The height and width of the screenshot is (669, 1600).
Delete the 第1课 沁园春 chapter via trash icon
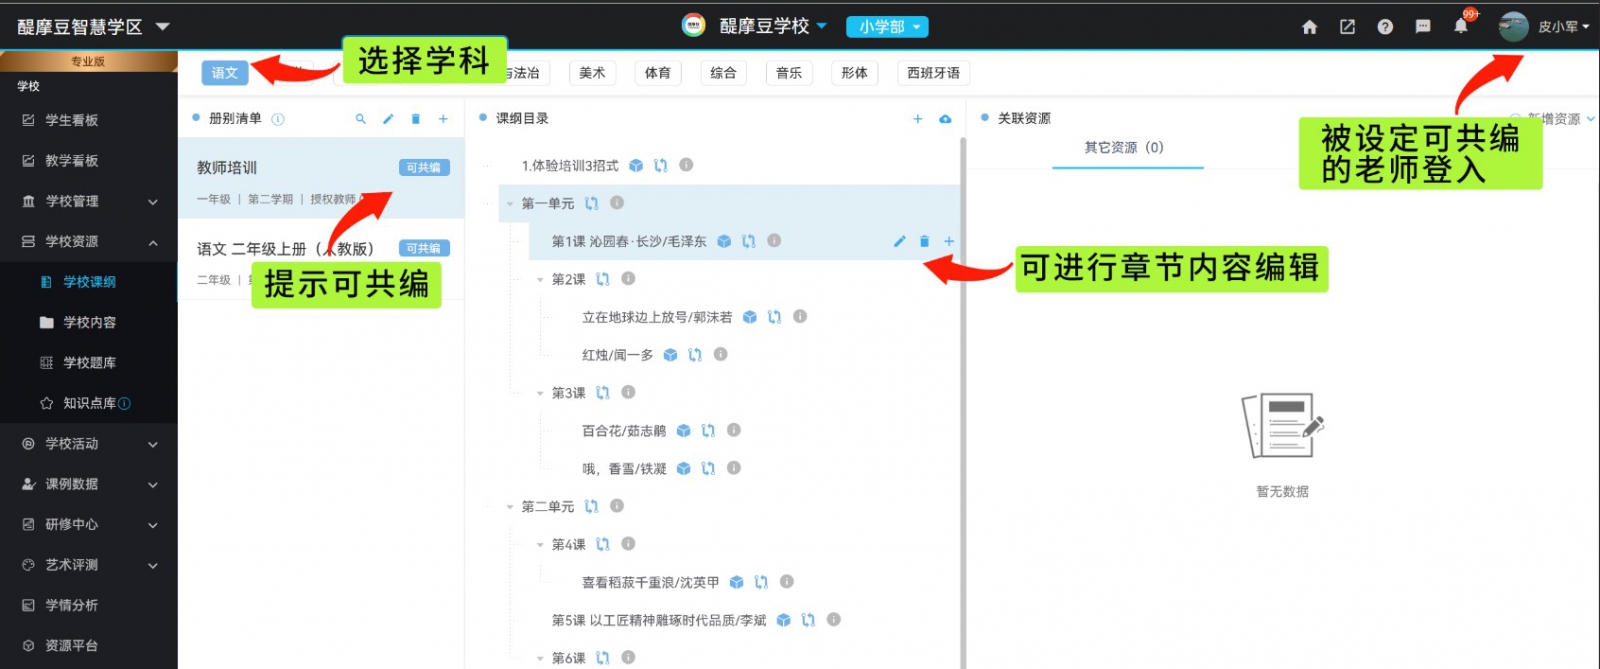924,241
